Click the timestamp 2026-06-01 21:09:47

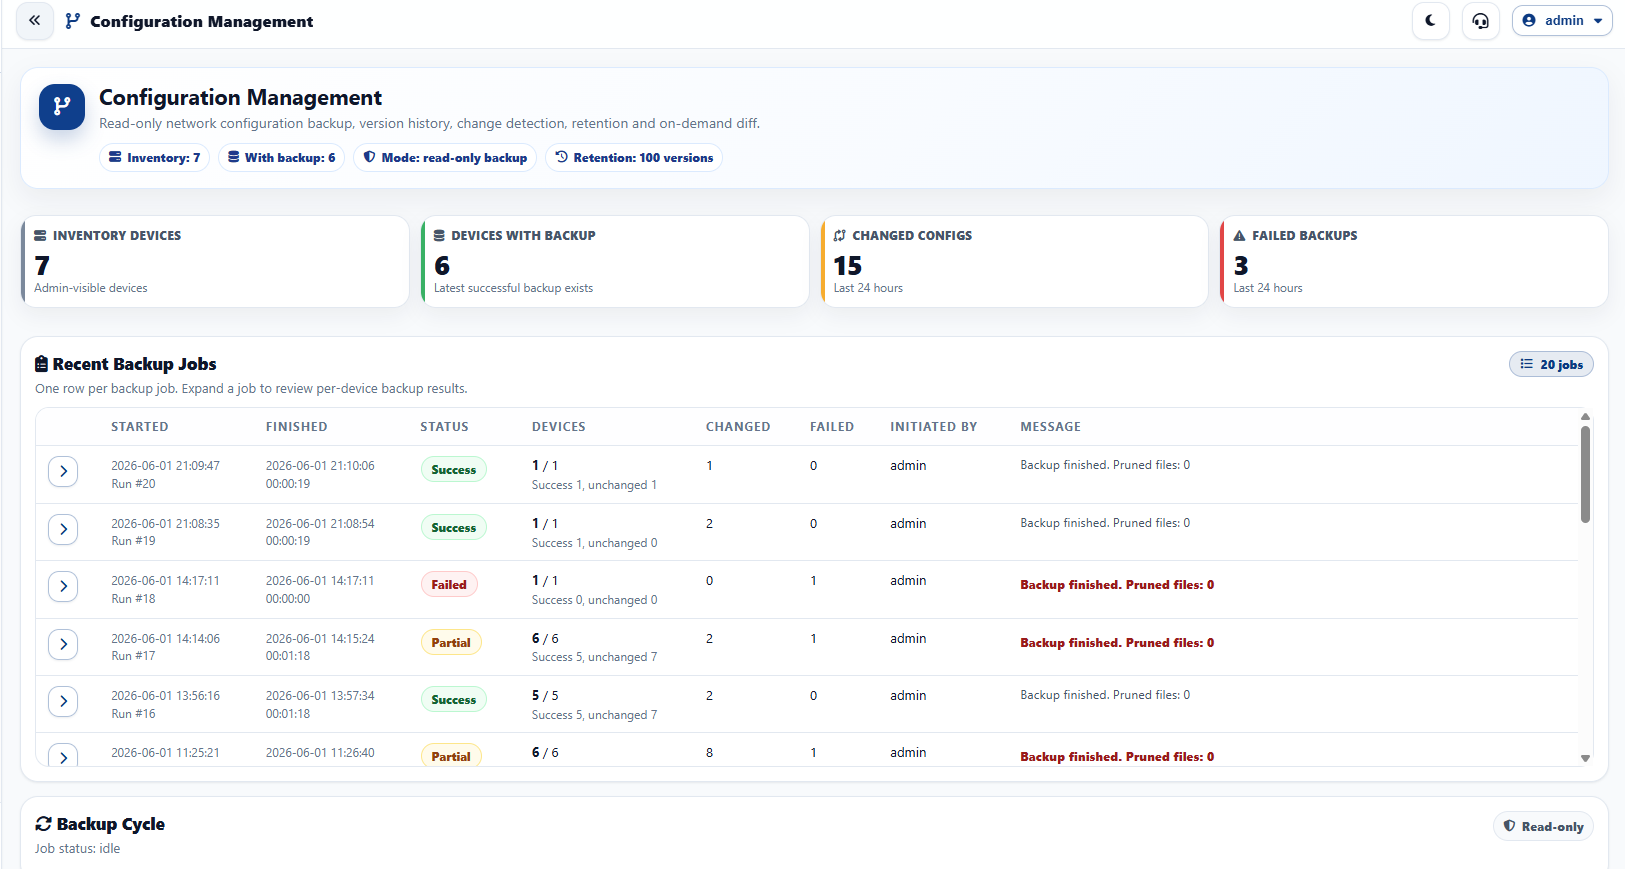(165, 466)
